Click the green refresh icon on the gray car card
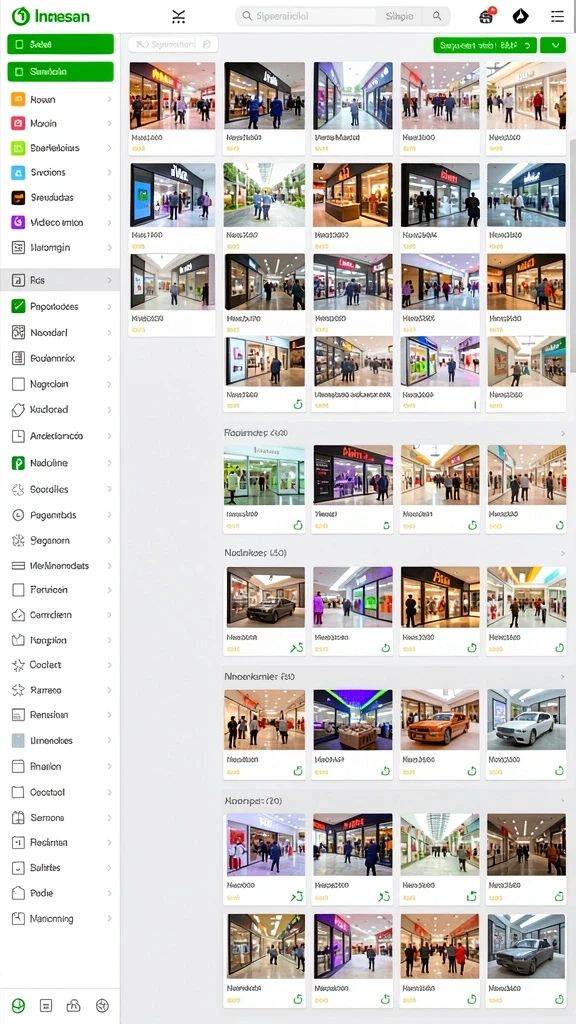This screenshot has width=576, height=1024. coord(560,999)
